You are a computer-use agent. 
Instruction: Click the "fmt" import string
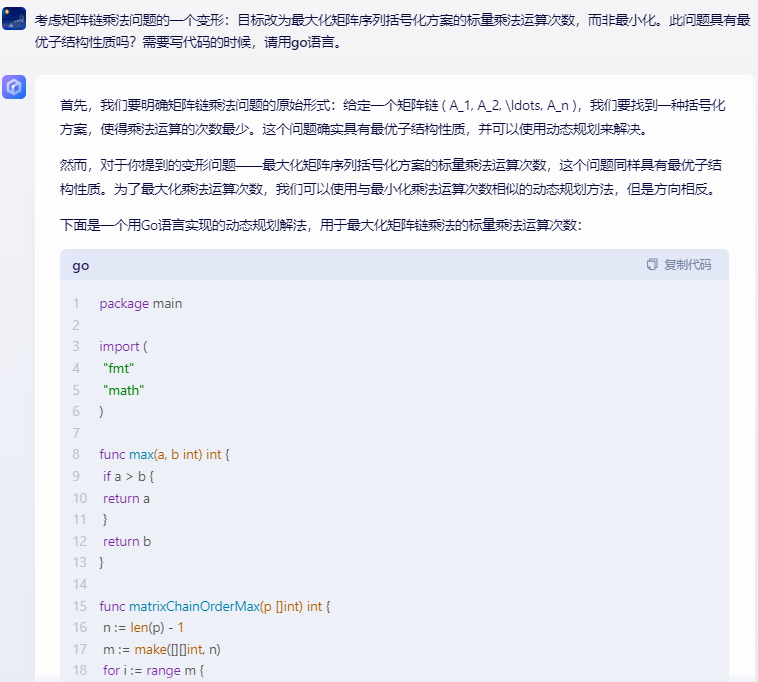point(118,368)
